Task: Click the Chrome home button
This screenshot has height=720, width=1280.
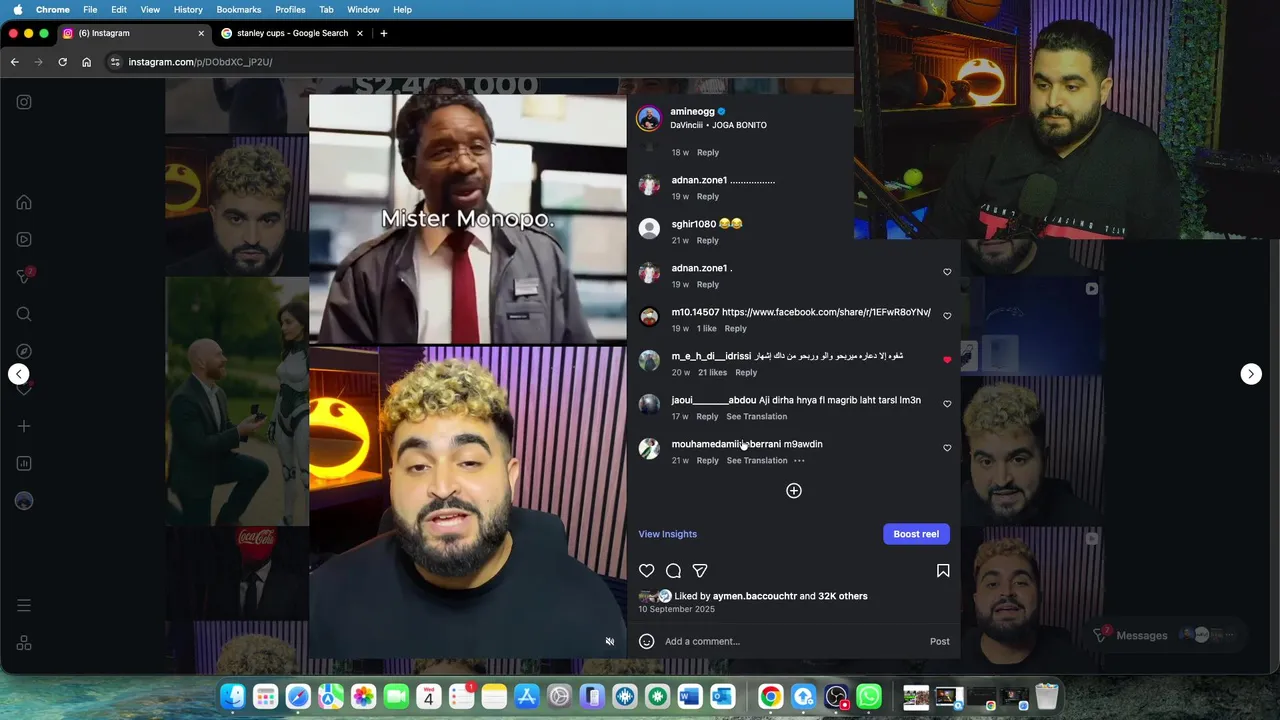Action: tap(86, 62)
